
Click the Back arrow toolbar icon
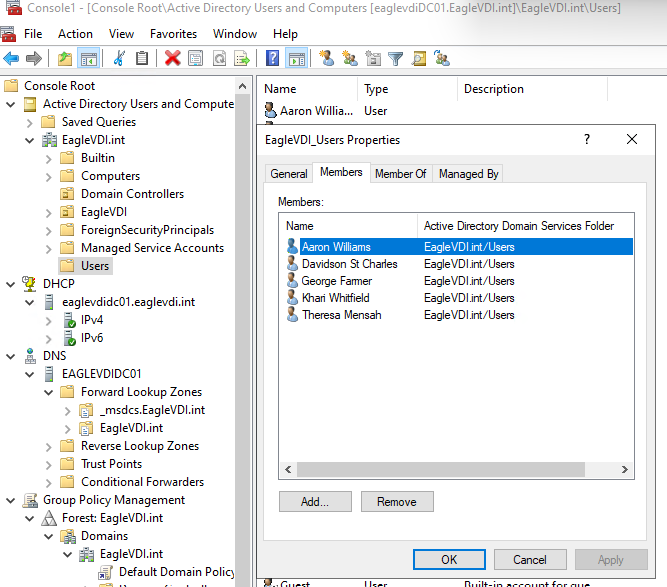point(11,58)
